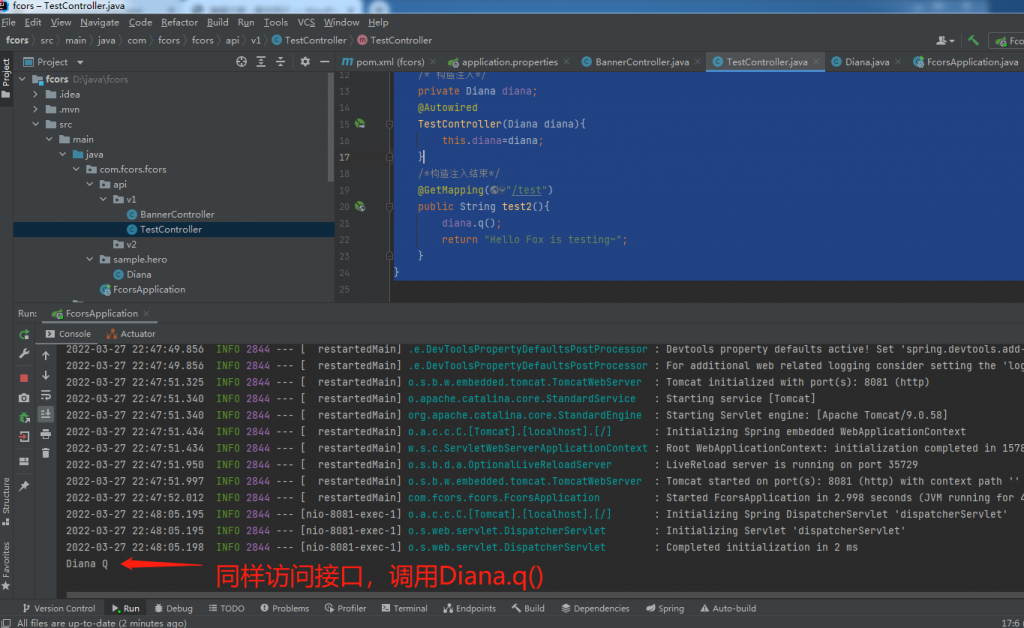Expand the .mvn folder
1024x628 pixels.
pos(36,109)
